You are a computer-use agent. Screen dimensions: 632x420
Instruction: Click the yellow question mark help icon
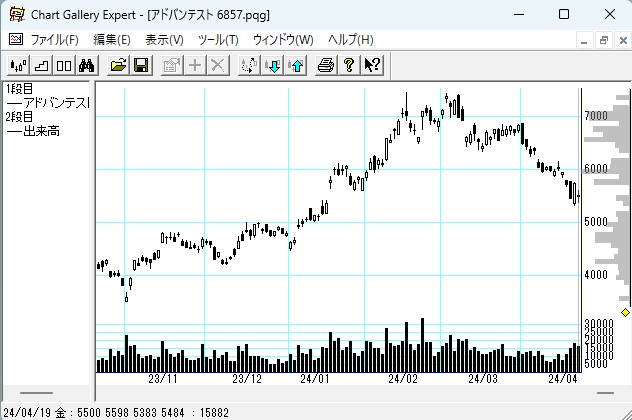click(x=349, y=65)
